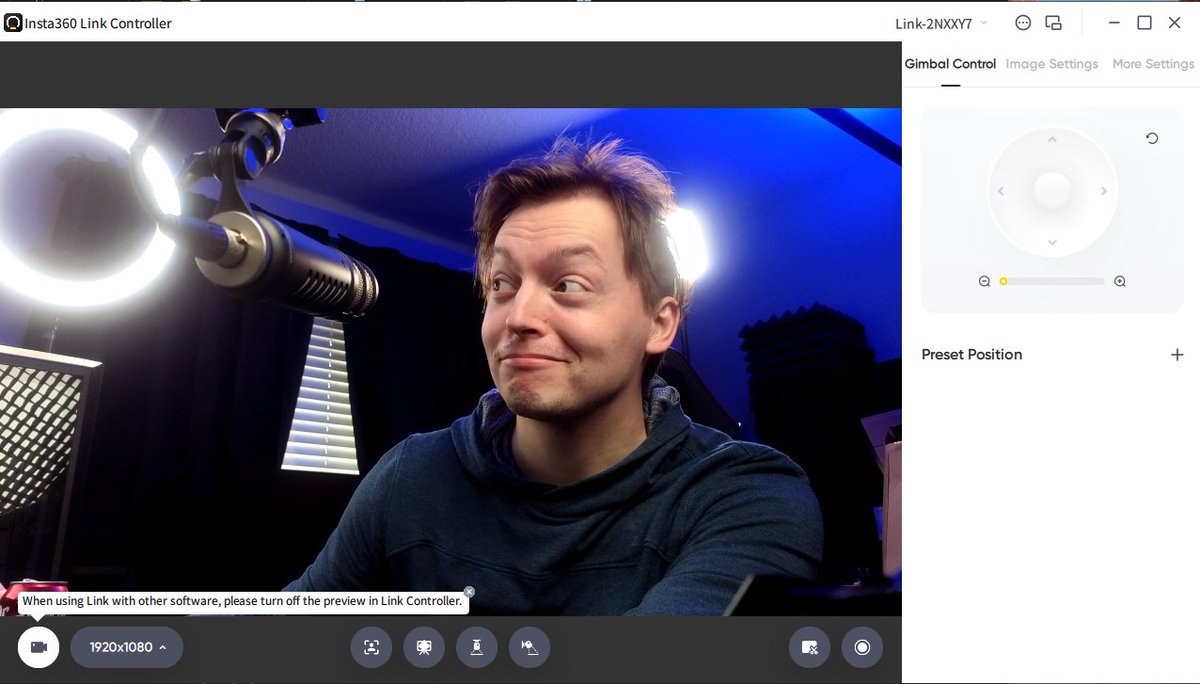This screenshot has height=684, width=1200.
Task: Switch to Image Settings tab
Action: pos(1052,64)
